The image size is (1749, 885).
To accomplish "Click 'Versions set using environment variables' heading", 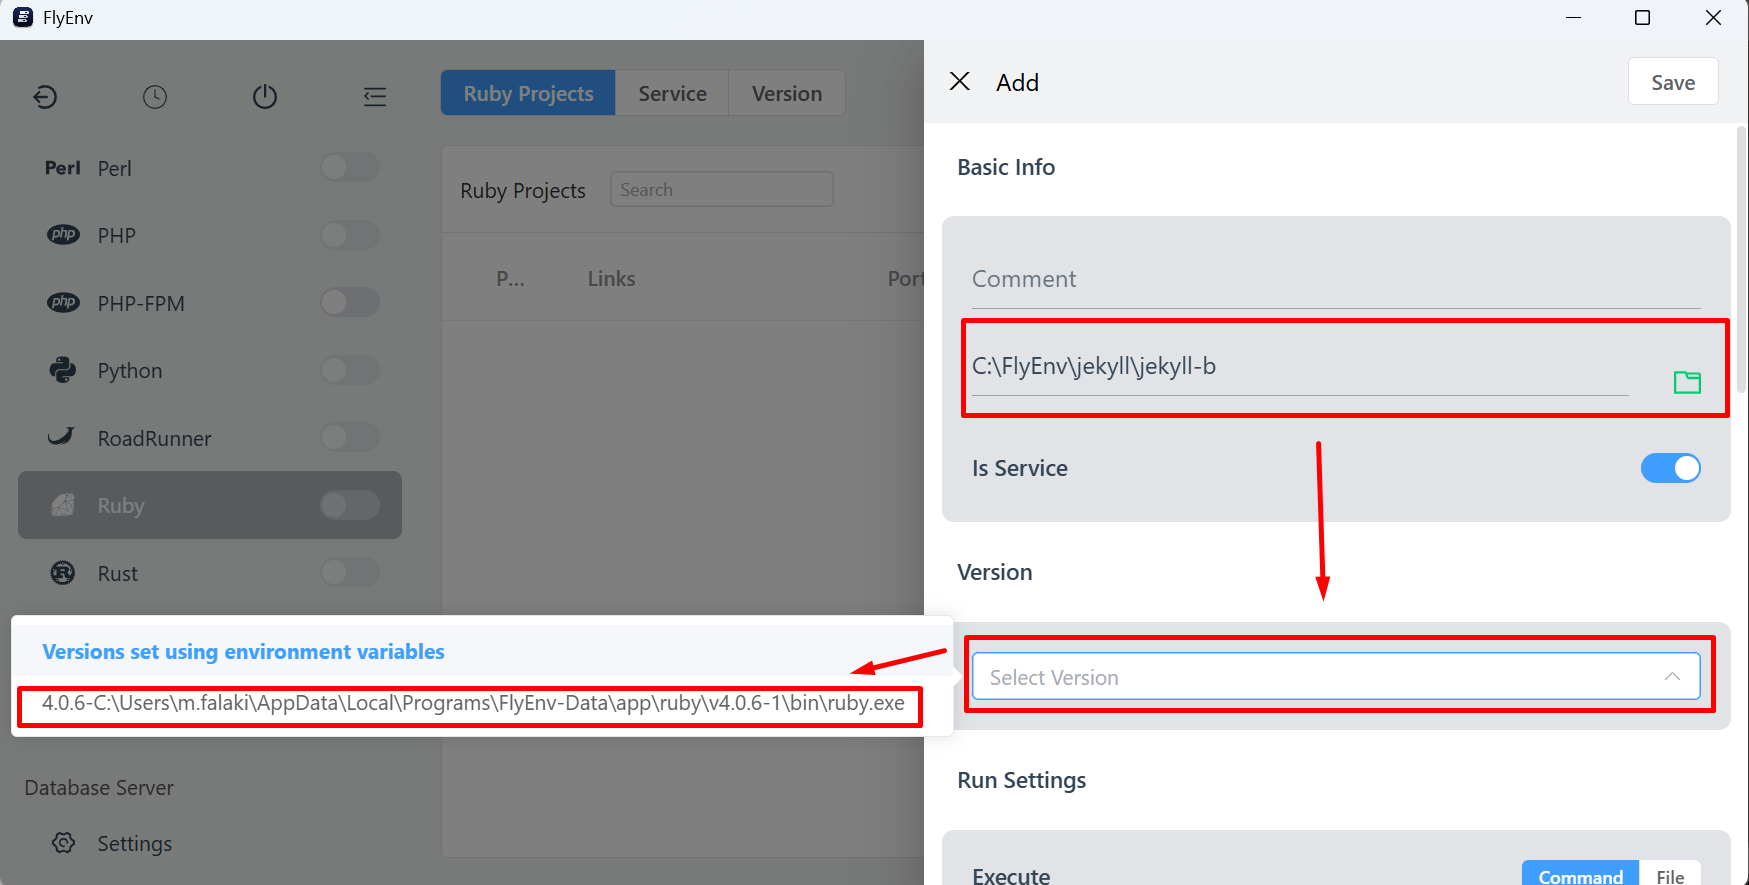I will (x=243, y=652).
